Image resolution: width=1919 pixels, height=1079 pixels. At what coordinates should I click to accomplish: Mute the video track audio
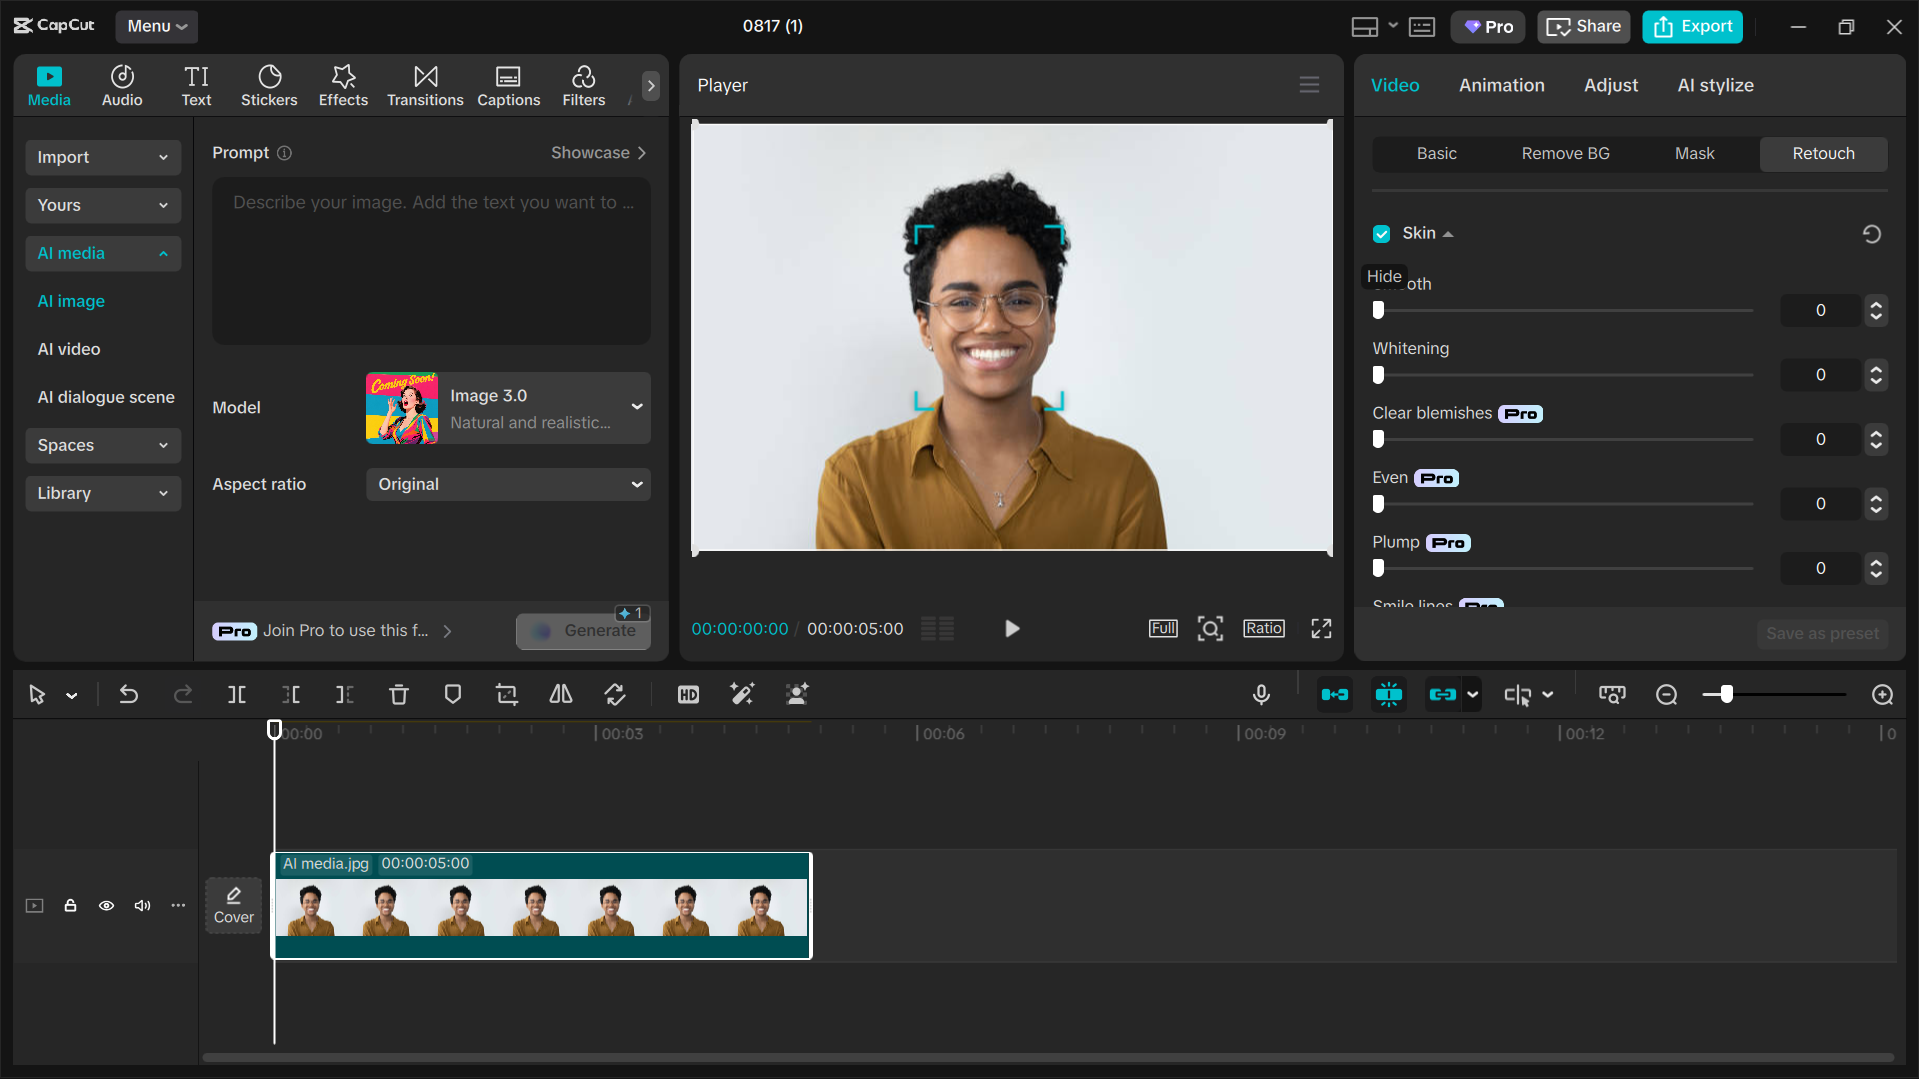tap(142, 906)
